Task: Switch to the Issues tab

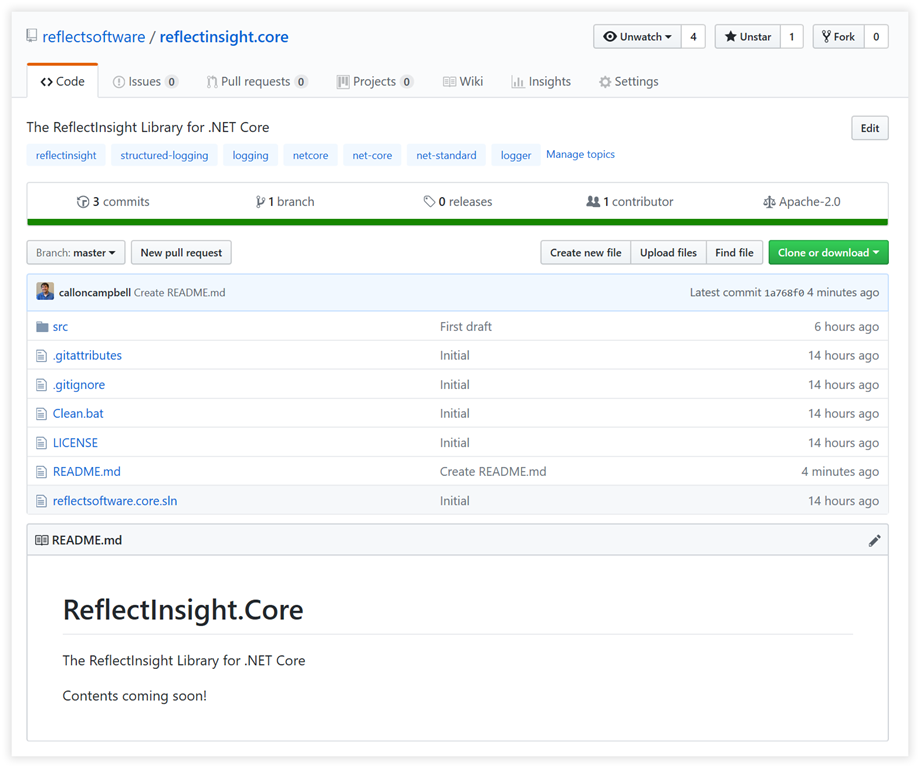Action: pos(144,82)
